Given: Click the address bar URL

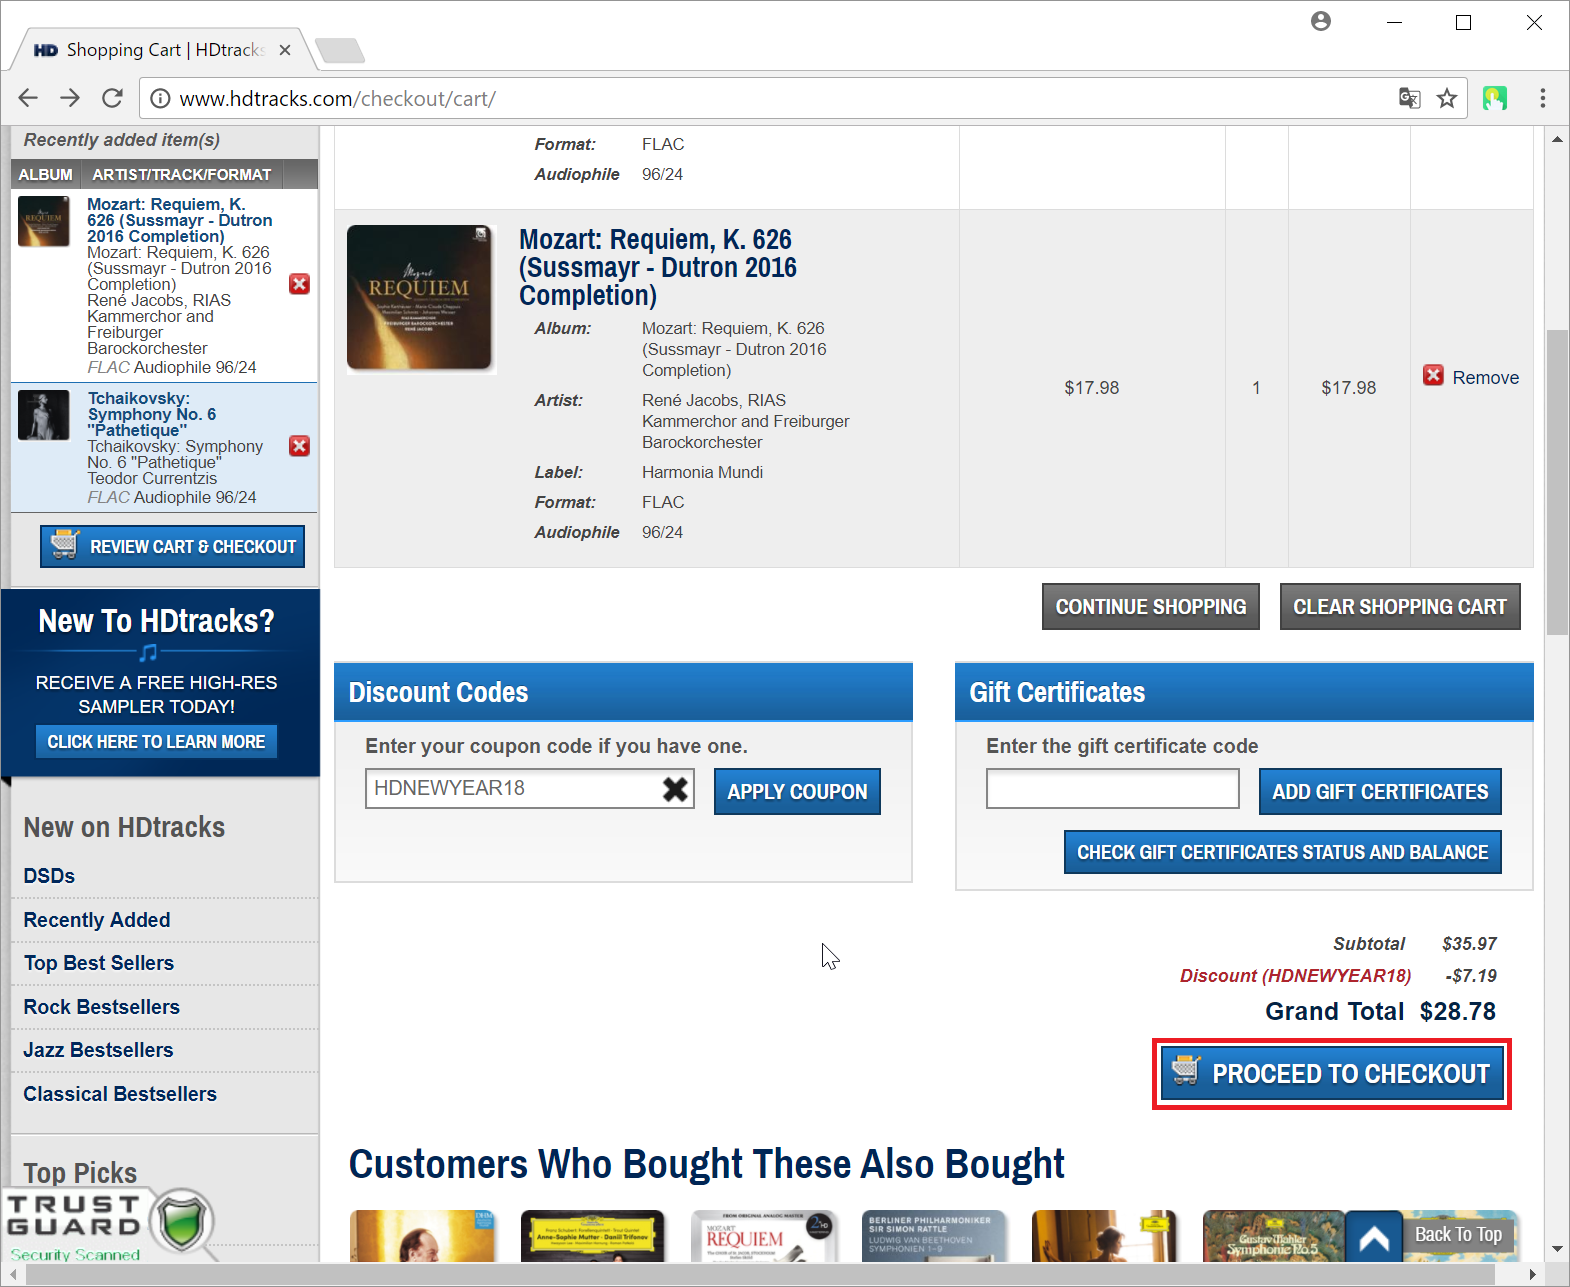Looking at the screenshot, I should [338, 99].
